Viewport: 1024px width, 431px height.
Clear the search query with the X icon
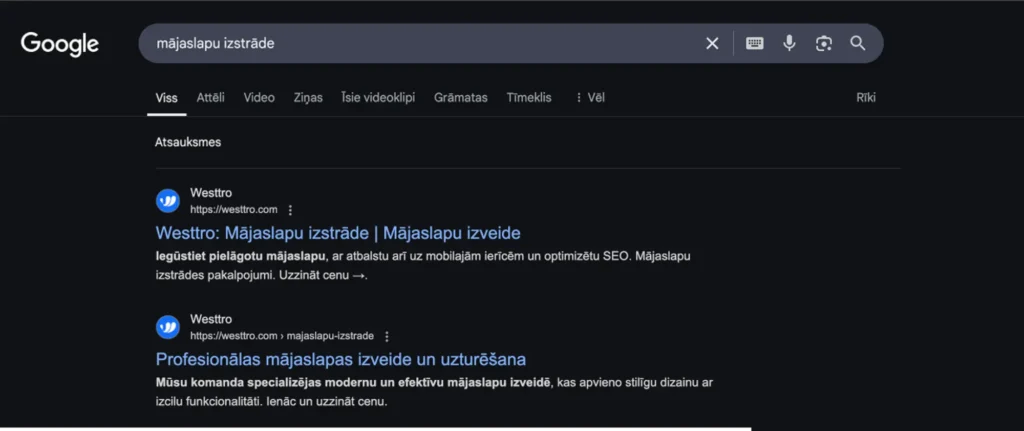click(712, 44)
